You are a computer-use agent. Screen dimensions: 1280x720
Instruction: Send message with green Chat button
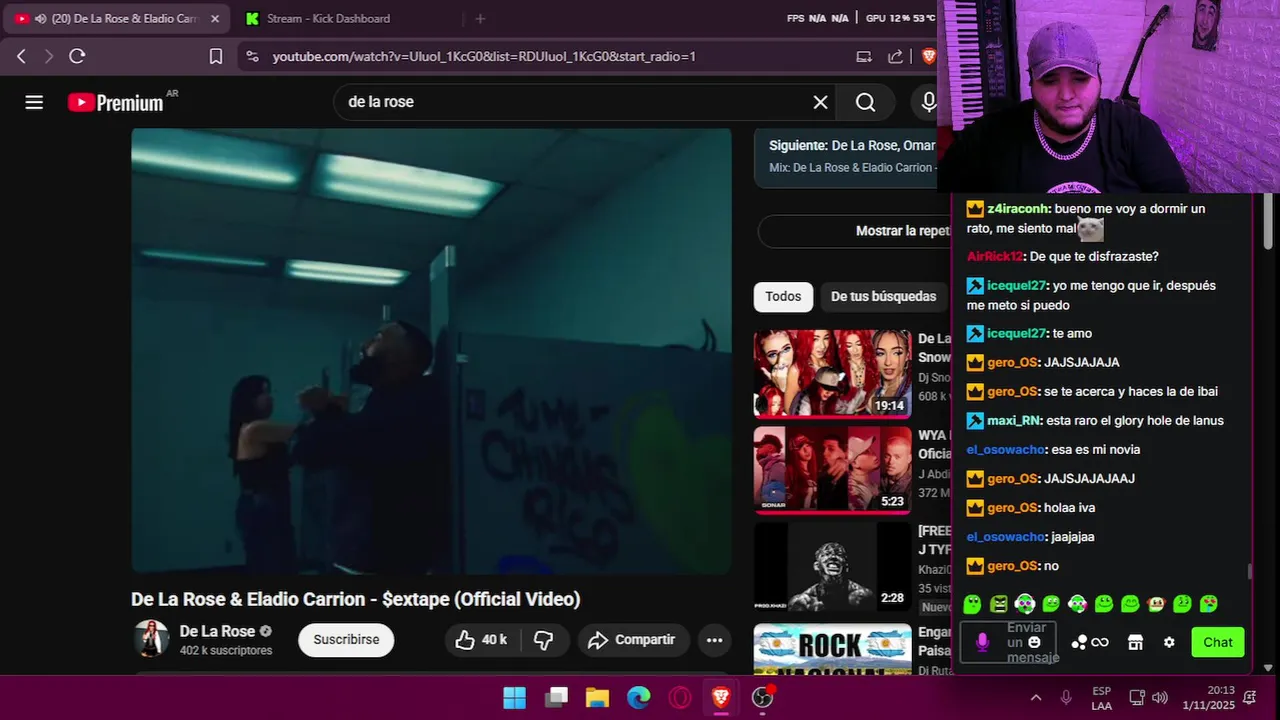1217,642
